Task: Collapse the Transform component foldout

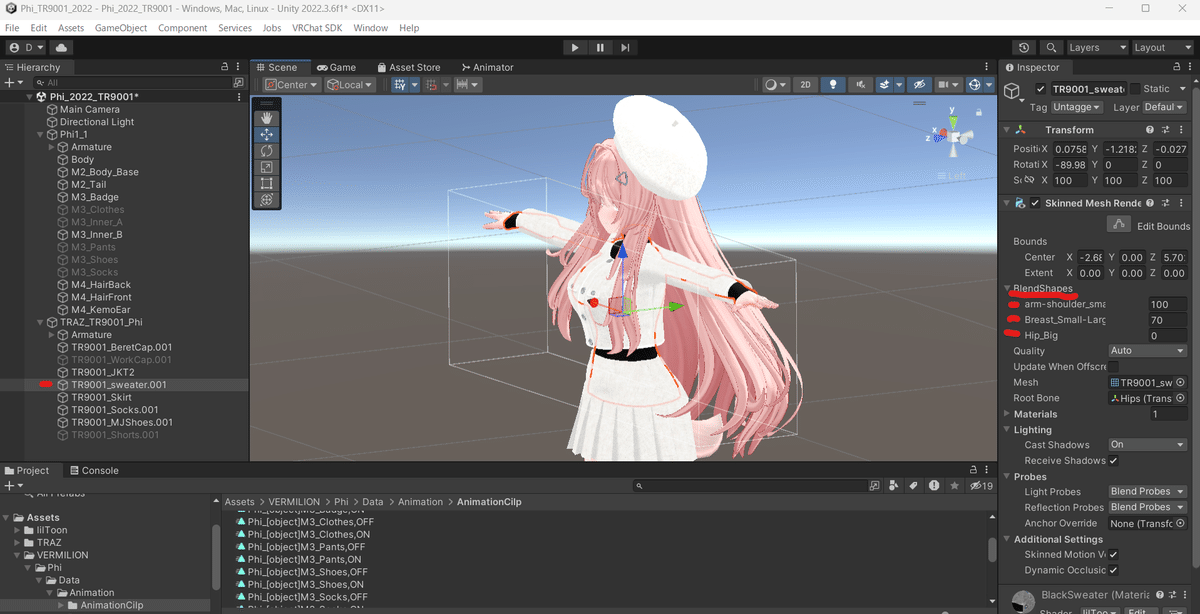Action: click(x=1007, y=130)
